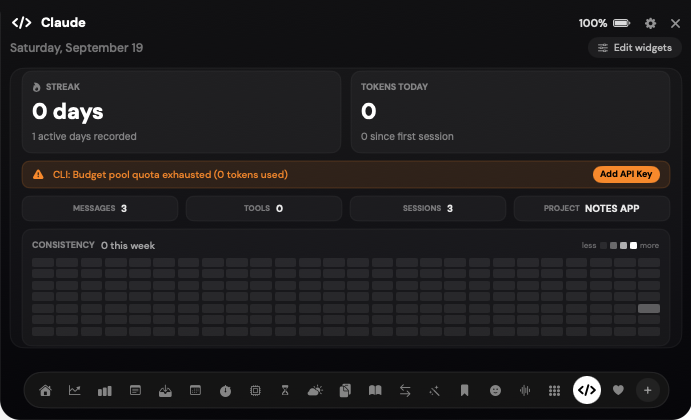
Task: Open the clipboard copy icon
Action: (x=345, y=390)
